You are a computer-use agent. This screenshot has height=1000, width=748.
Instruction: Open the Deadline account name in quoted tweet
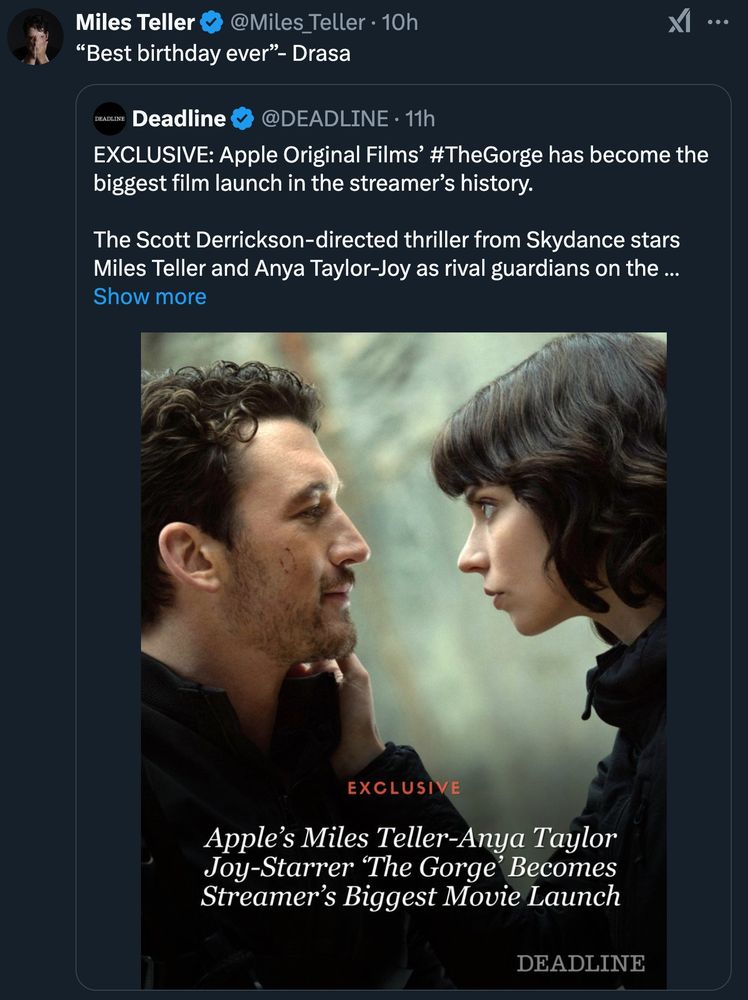point(179,119)
